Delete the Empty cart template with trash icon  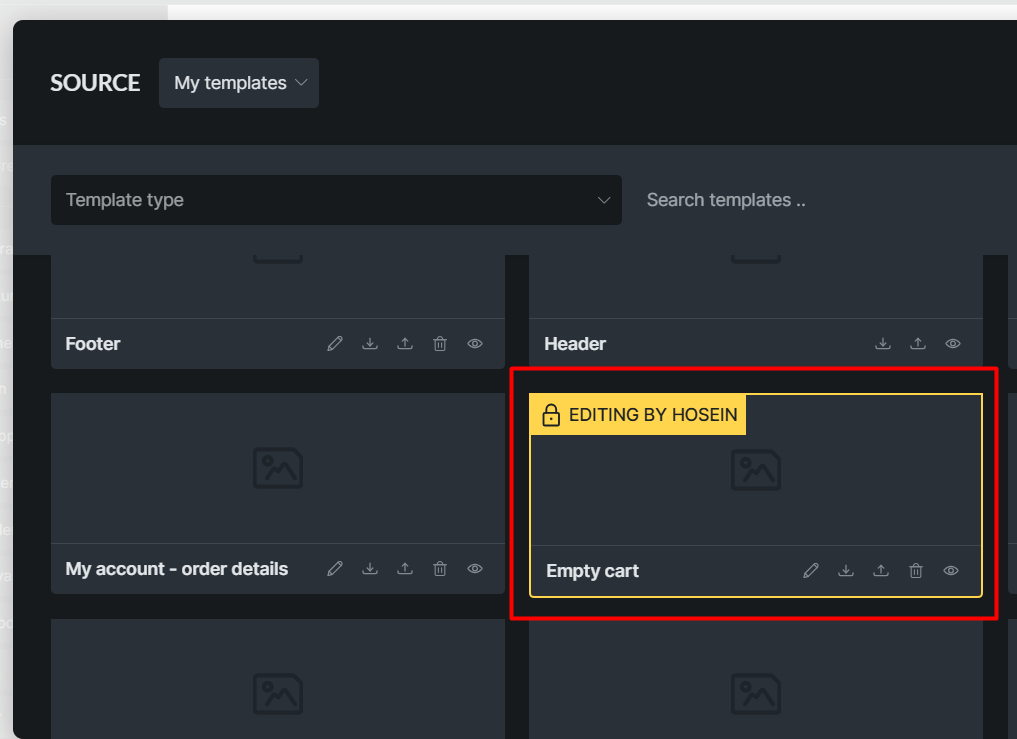click(916, 571)
